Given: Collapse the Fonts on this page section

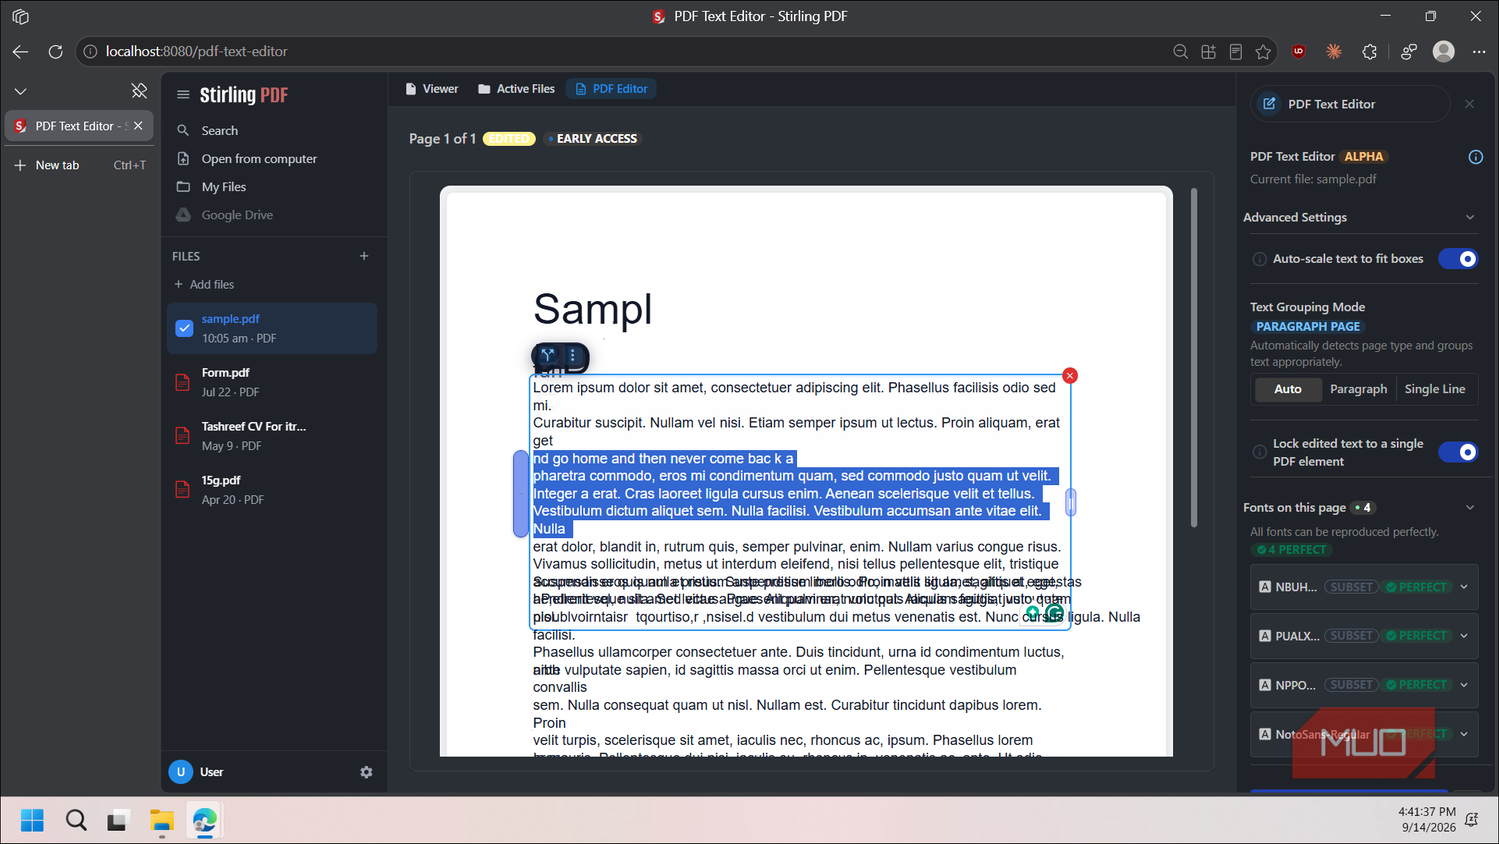Looking at the screenshot, I should [x=1469, y=508].
